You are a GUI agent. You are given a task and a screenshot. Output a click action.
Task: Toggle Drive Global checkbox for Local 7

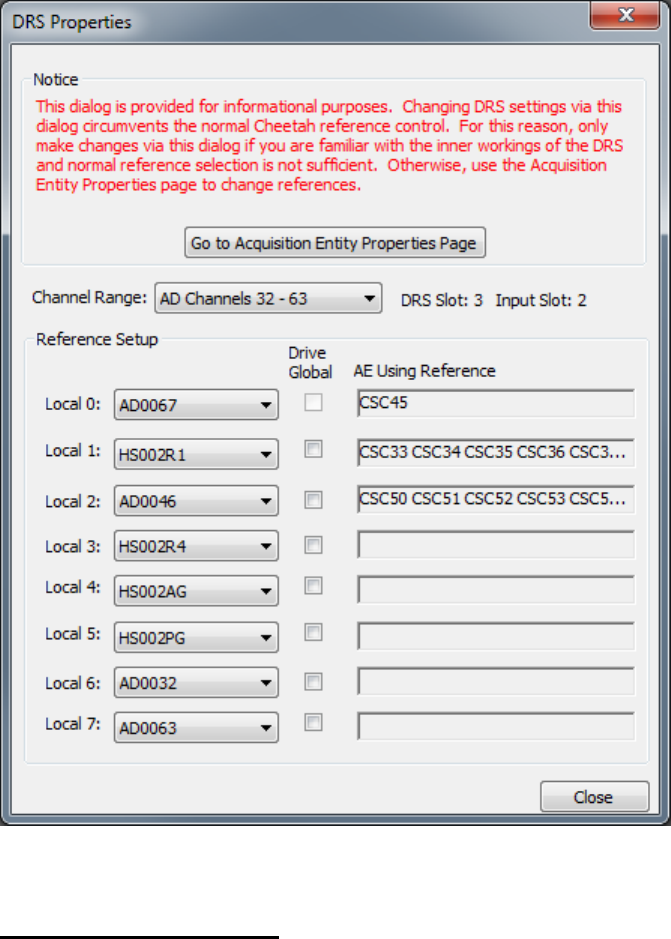coord(313,722)
